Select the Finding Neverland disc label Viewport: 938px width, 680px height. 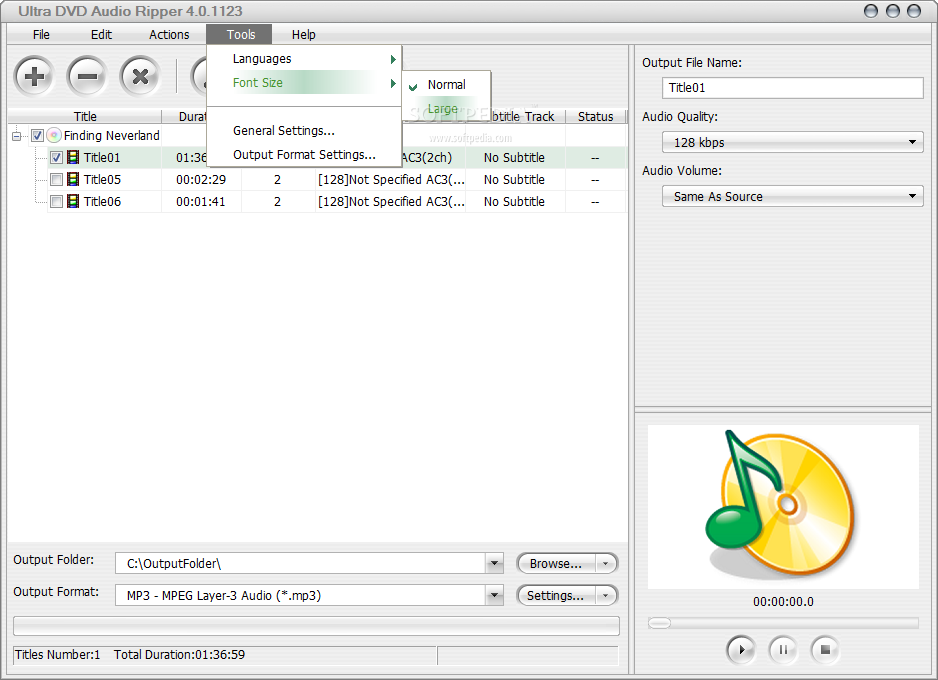pos(112,136)
